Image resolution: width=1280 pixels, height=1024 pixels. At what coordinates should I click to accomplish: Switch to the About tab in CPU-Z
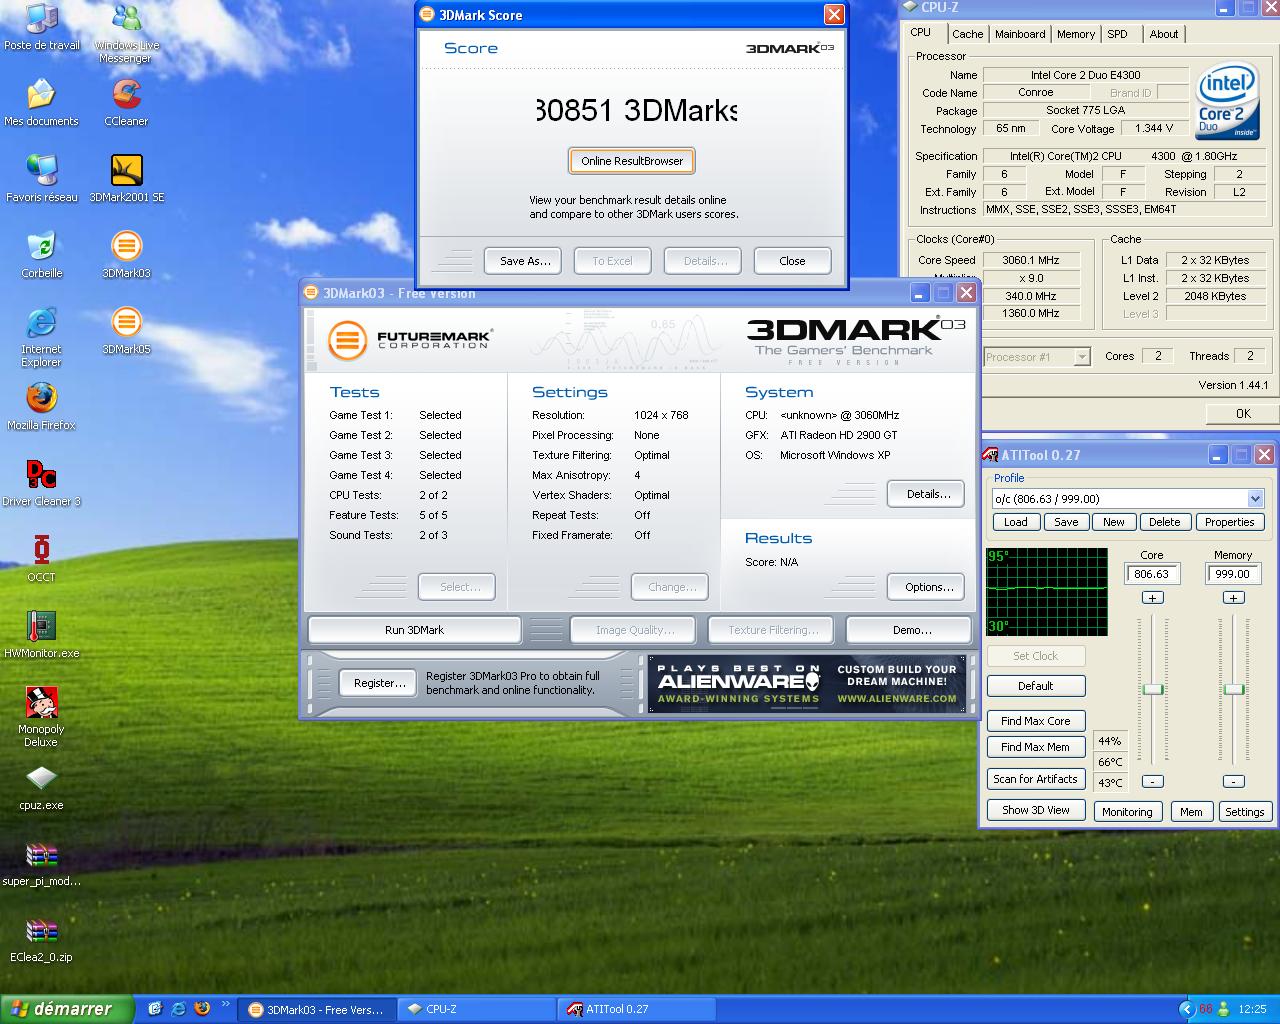(x=1163, y=34)
